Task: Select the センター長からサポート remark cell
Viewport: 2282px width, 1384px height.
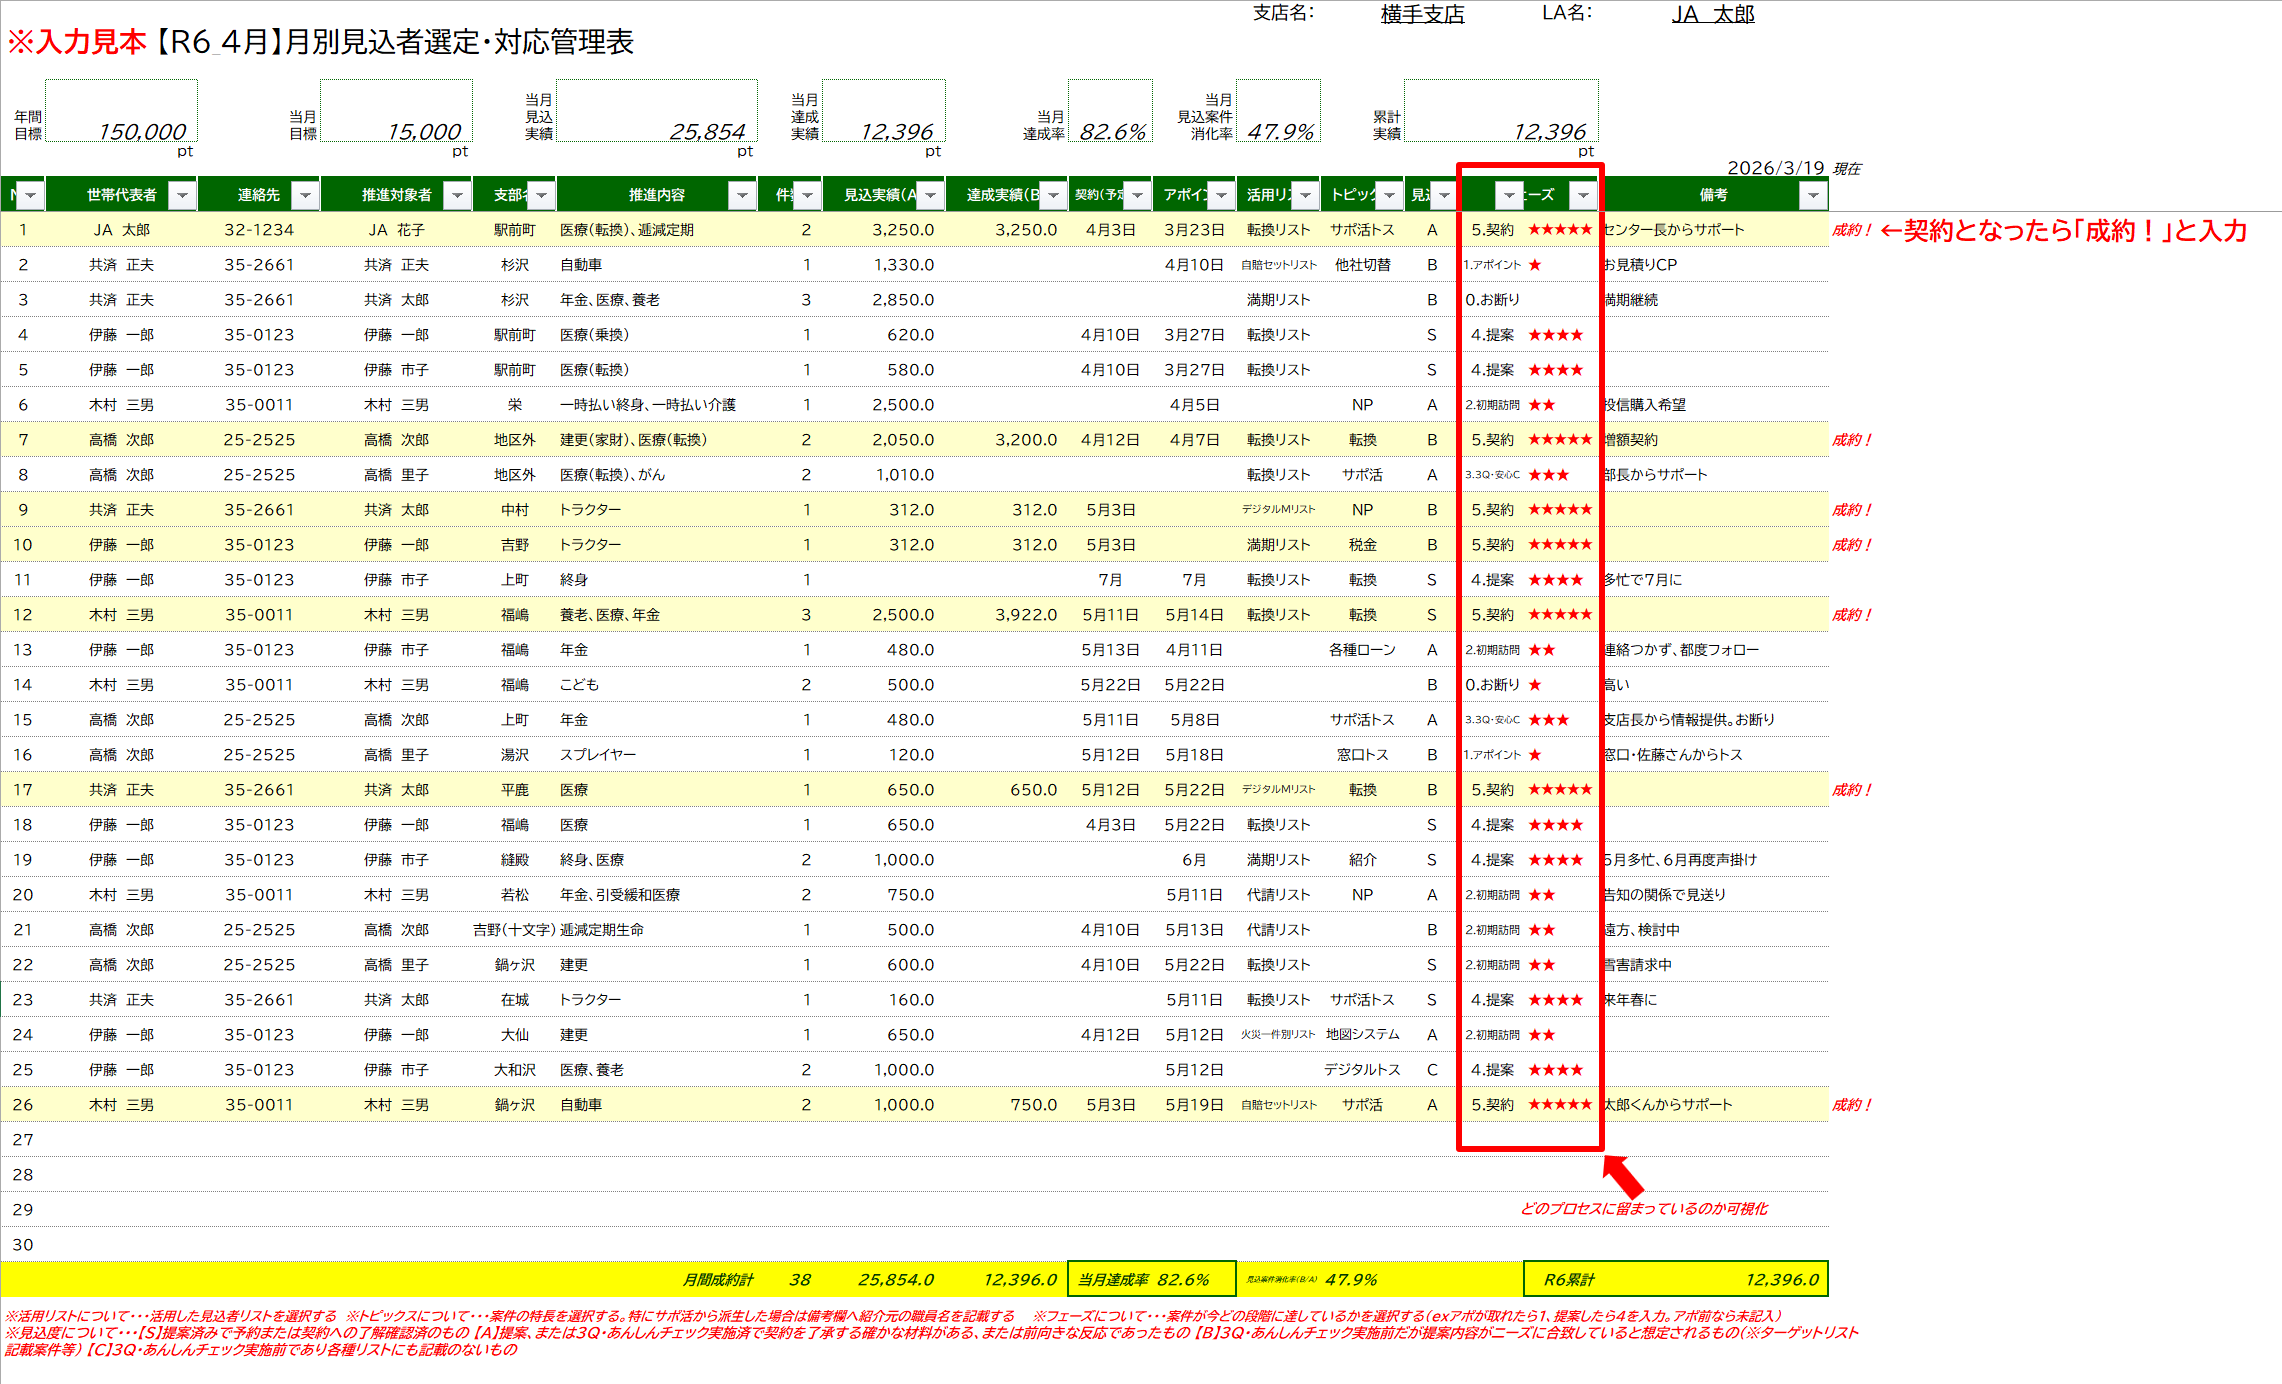Action: pyautogui.click(x=1674, y=230)
